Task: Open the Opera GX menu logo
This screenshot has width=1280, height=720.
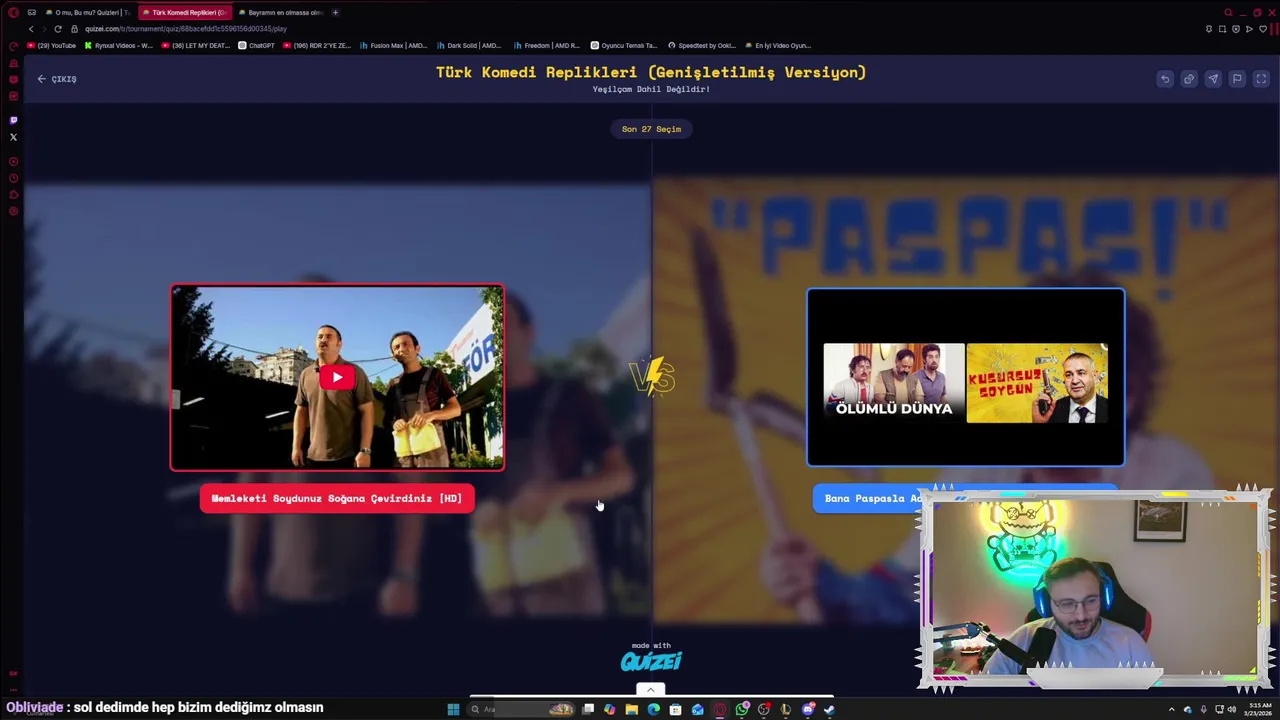Action: click(x=13, y=12)
